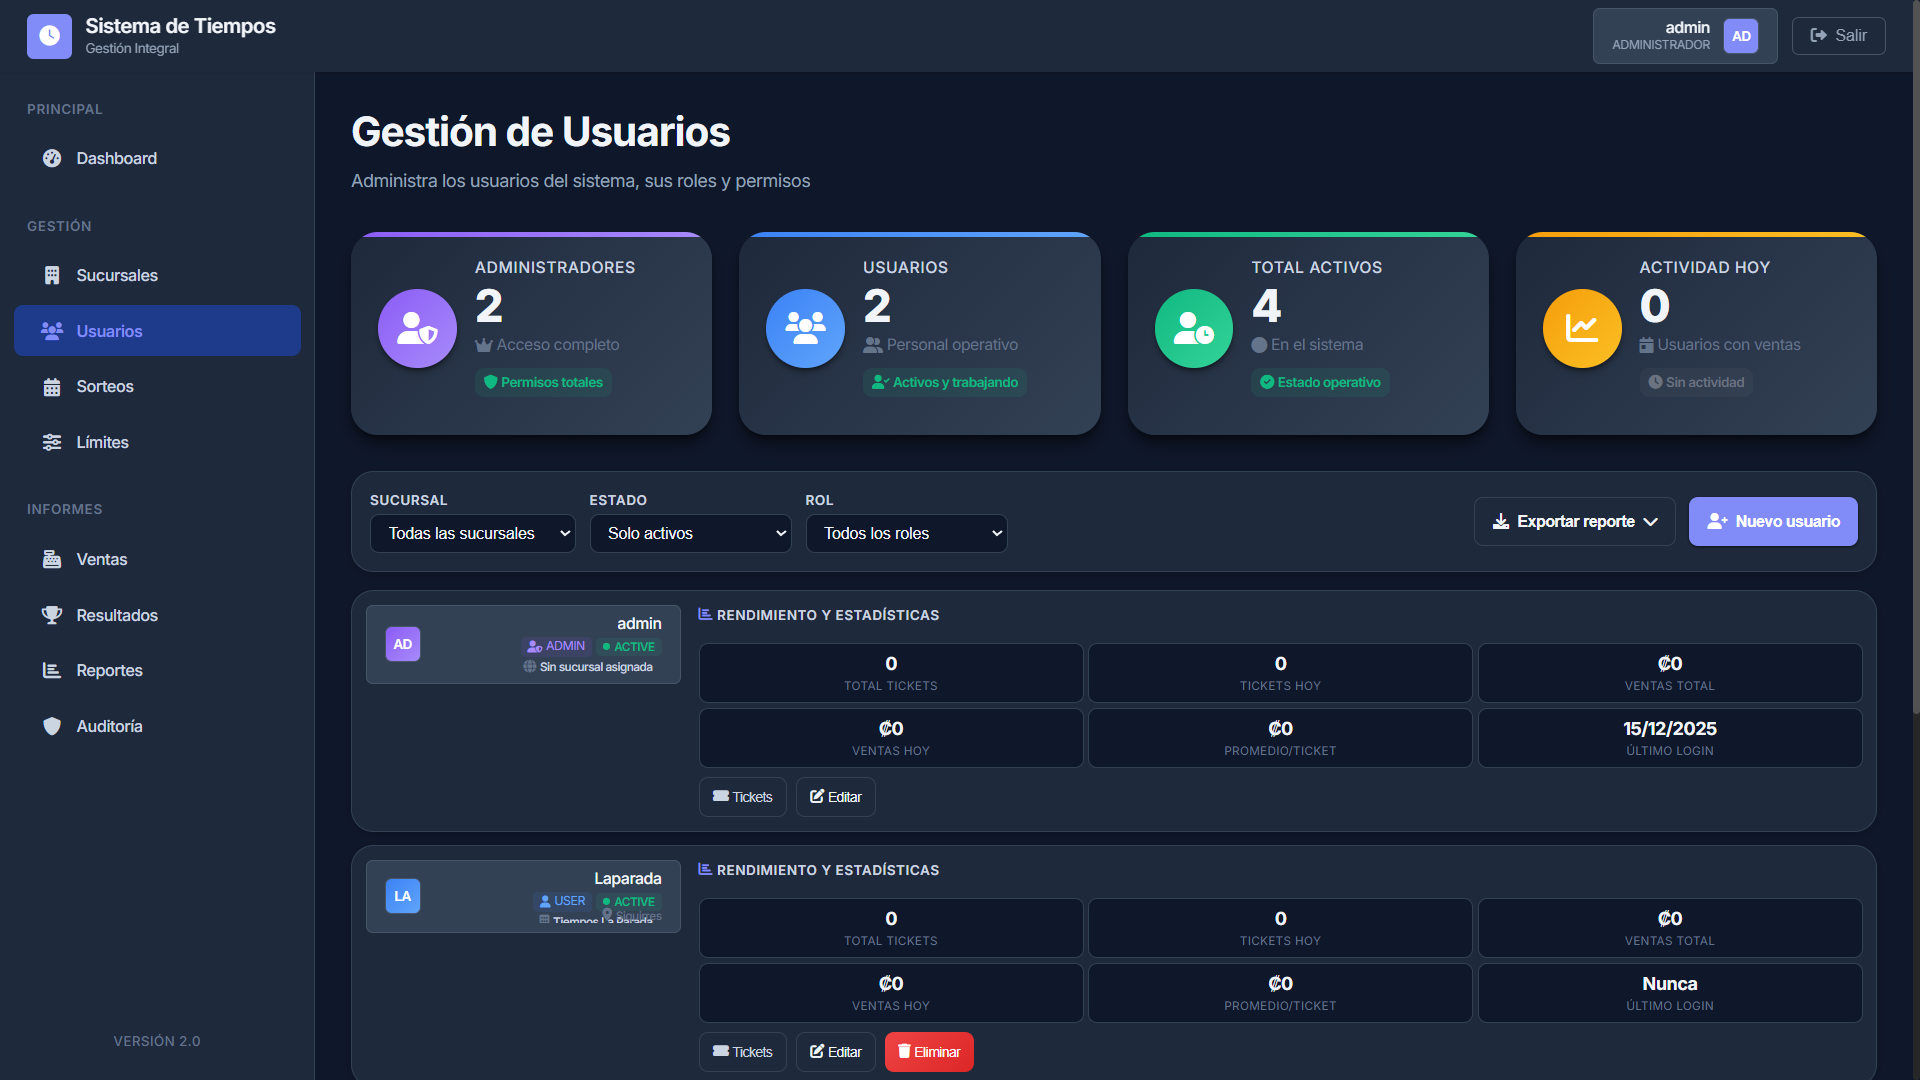Click the AD avatar badge for admin
Screen dimensions: 1920x1080
(x=1740, y=36)
